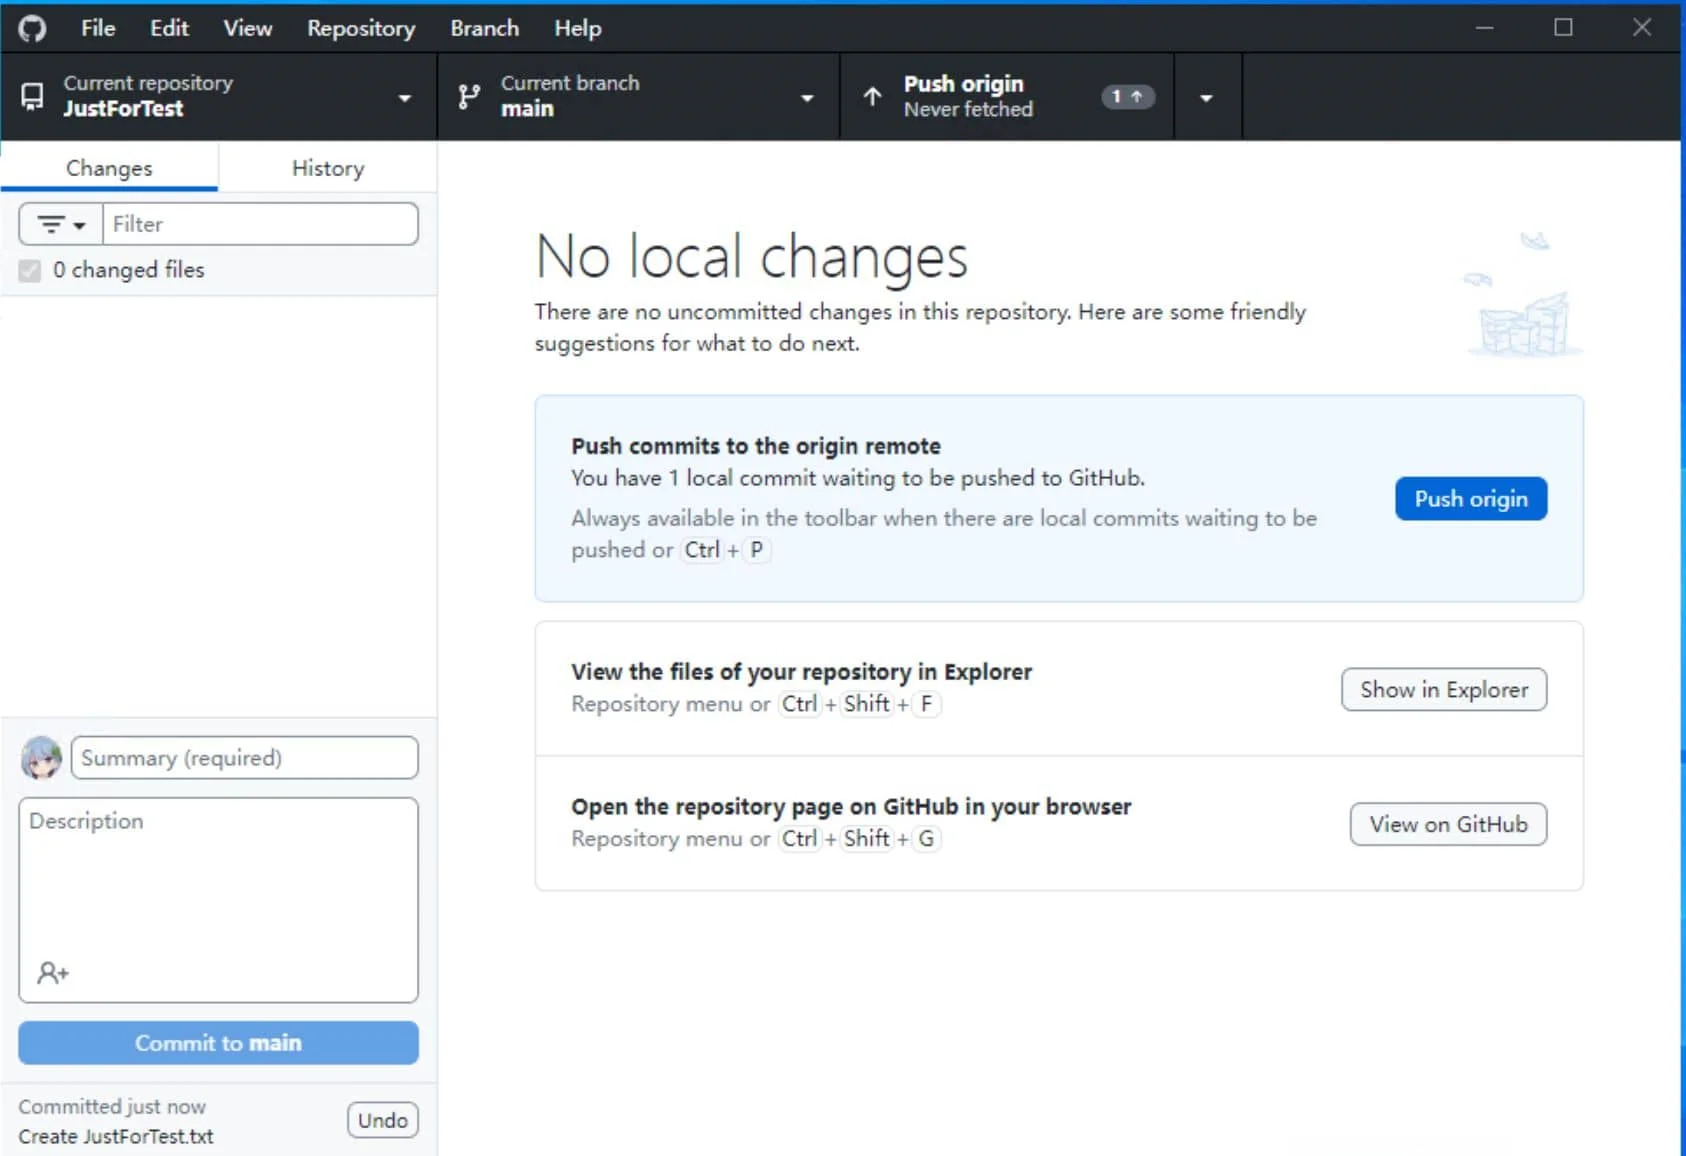Focus the Filter input field

point(260,224)
